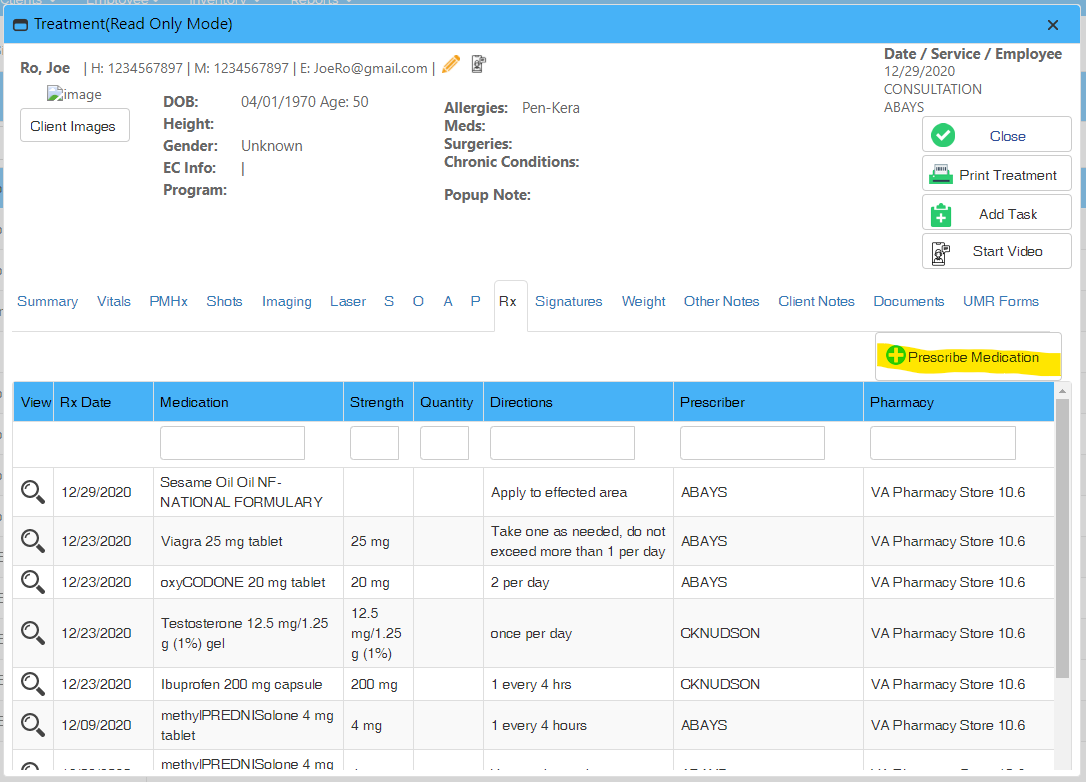Click the 'Pen-Kera' allergy value
This screenshot has height=782, width=1086.
[x=551, y=108]
